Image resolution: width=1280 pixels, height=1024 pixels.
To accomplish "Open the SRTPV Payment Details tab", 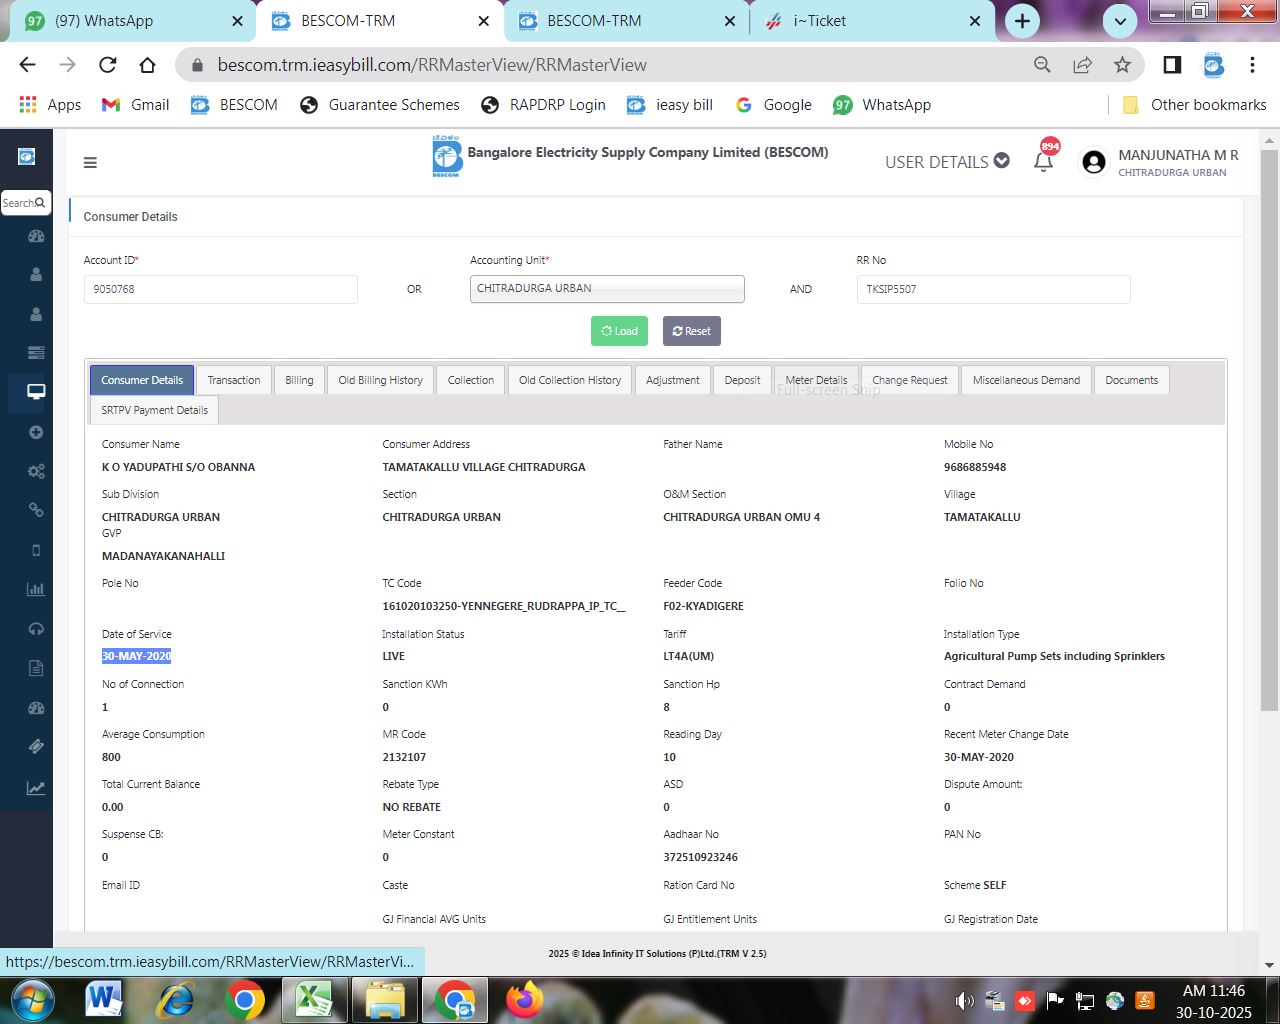I will click(x=154, y=410).
